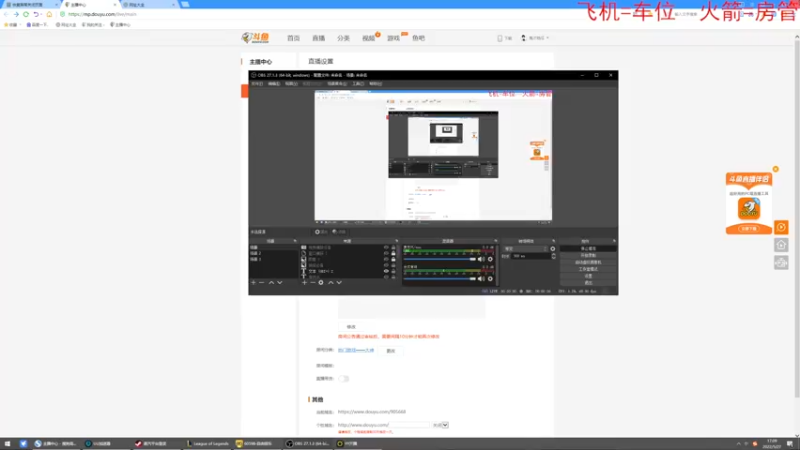Move selected source down in OBS sources panel
This screenshot has height=450, width=800.
(339, 283)
